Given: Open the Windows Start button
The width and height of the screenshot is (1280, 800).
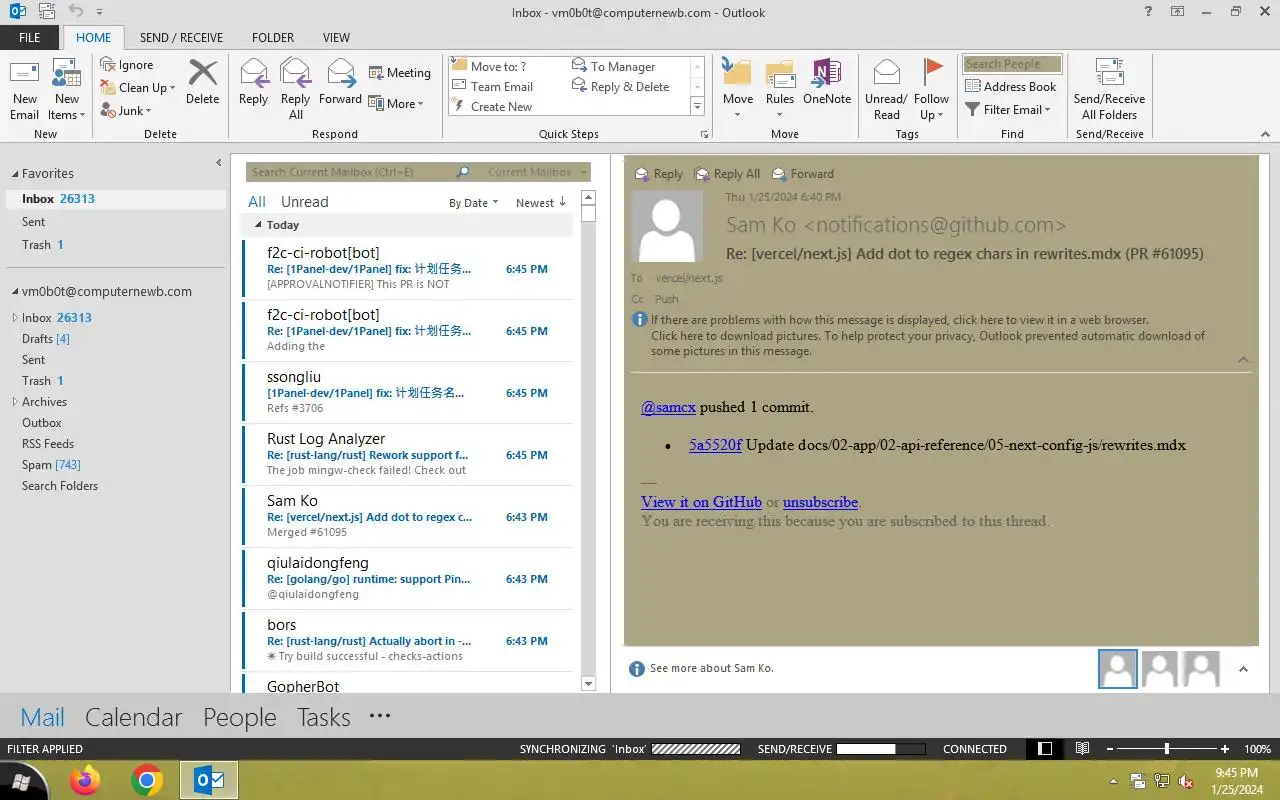Looking at the screenshot, I should pos(22,781).
